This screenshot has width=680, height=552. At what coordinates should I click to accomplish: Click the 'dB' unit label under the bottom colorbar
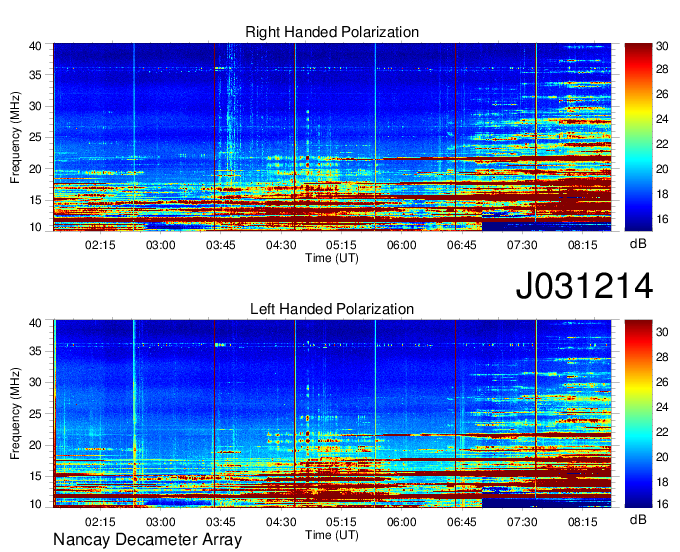638,519
